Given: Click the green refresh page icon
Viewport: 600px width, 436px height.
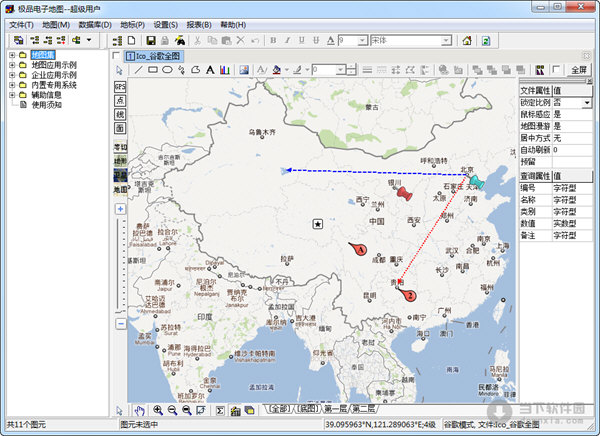Looking at the screenshot, I should point(486,40).
